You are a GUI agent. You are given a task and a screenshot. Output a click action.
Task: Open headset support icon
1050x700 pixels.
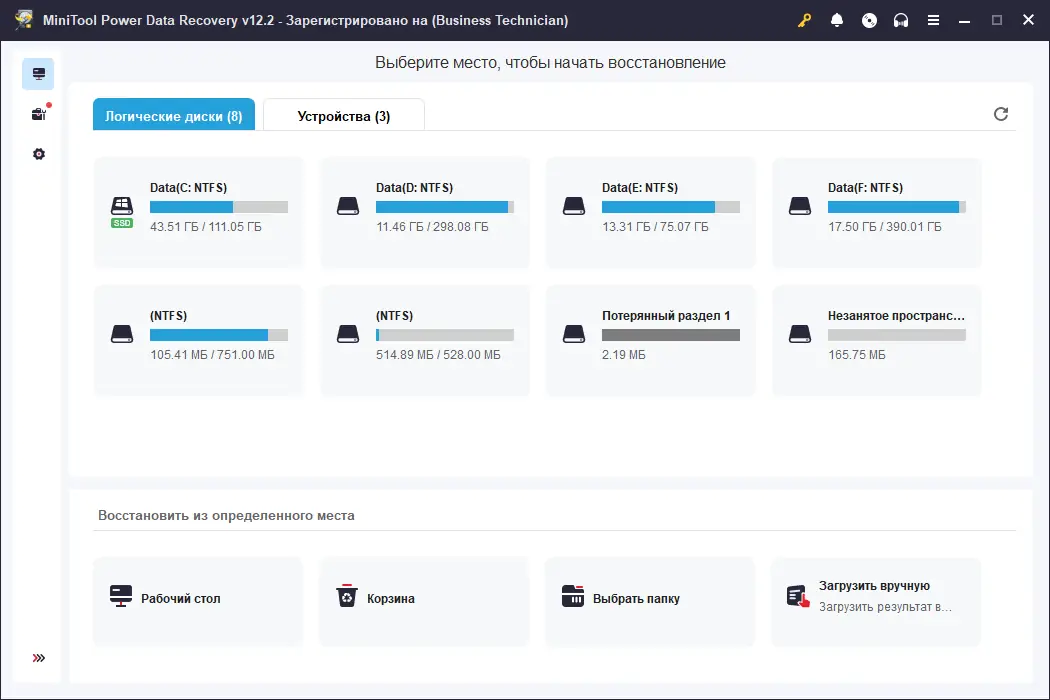tap(901, 20)
